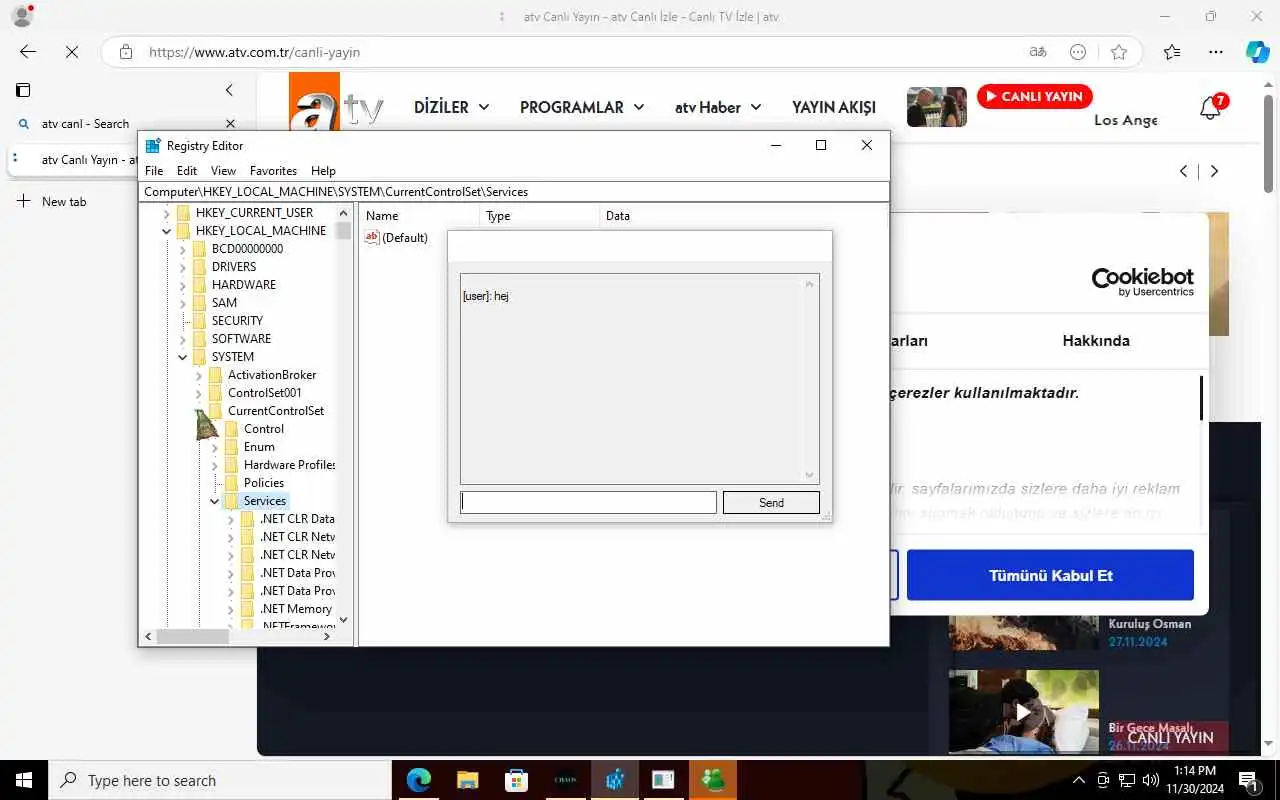Open the DİZİLER dropdown menu
1280x800 pixels.
[452, 107]
